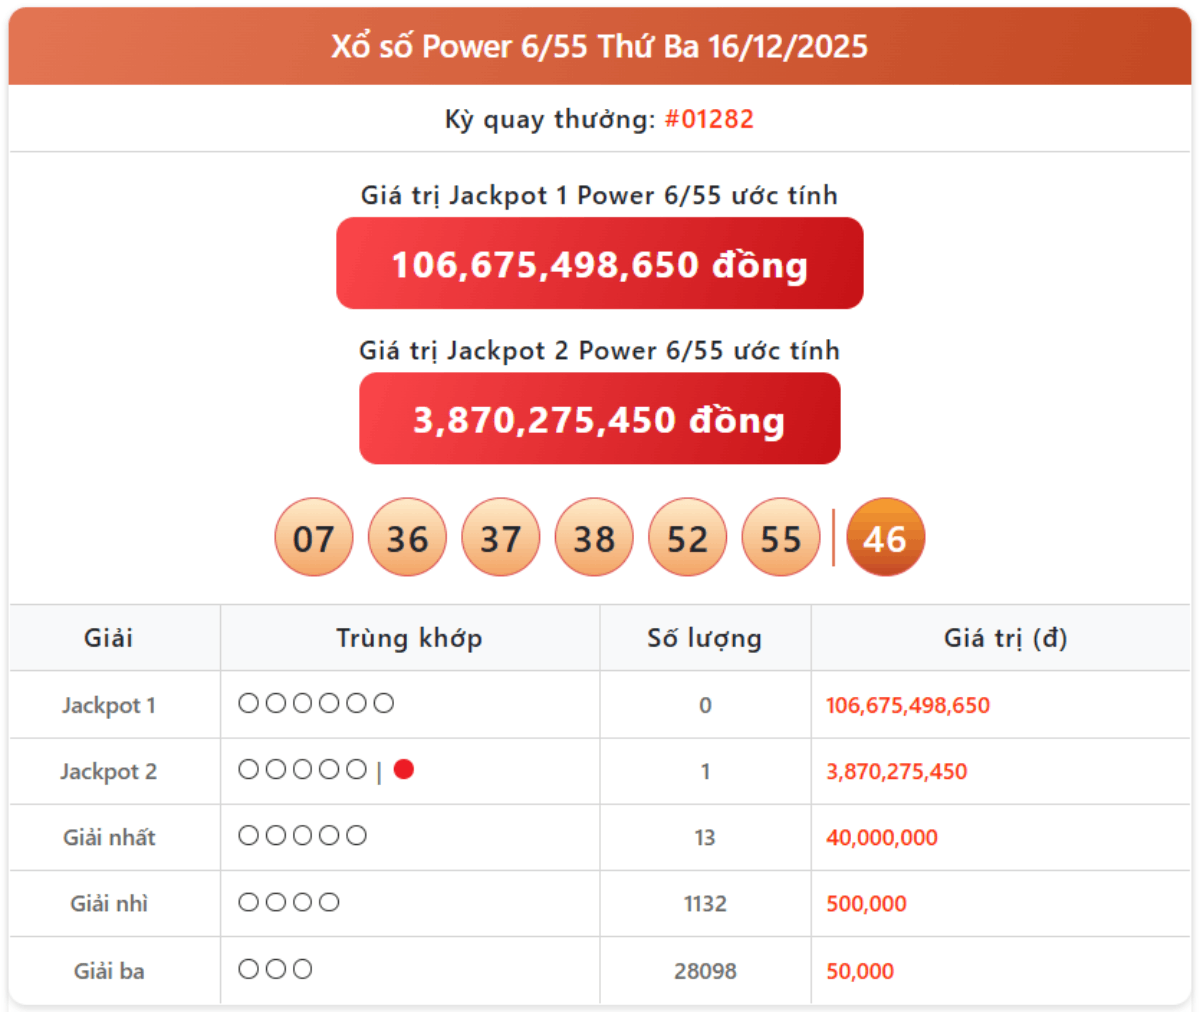The width and height of the screenshot is (1200, 1012).
Task: Click the Jackpot 2 value 3,870,275,450 banner
Action: [599, 419]
